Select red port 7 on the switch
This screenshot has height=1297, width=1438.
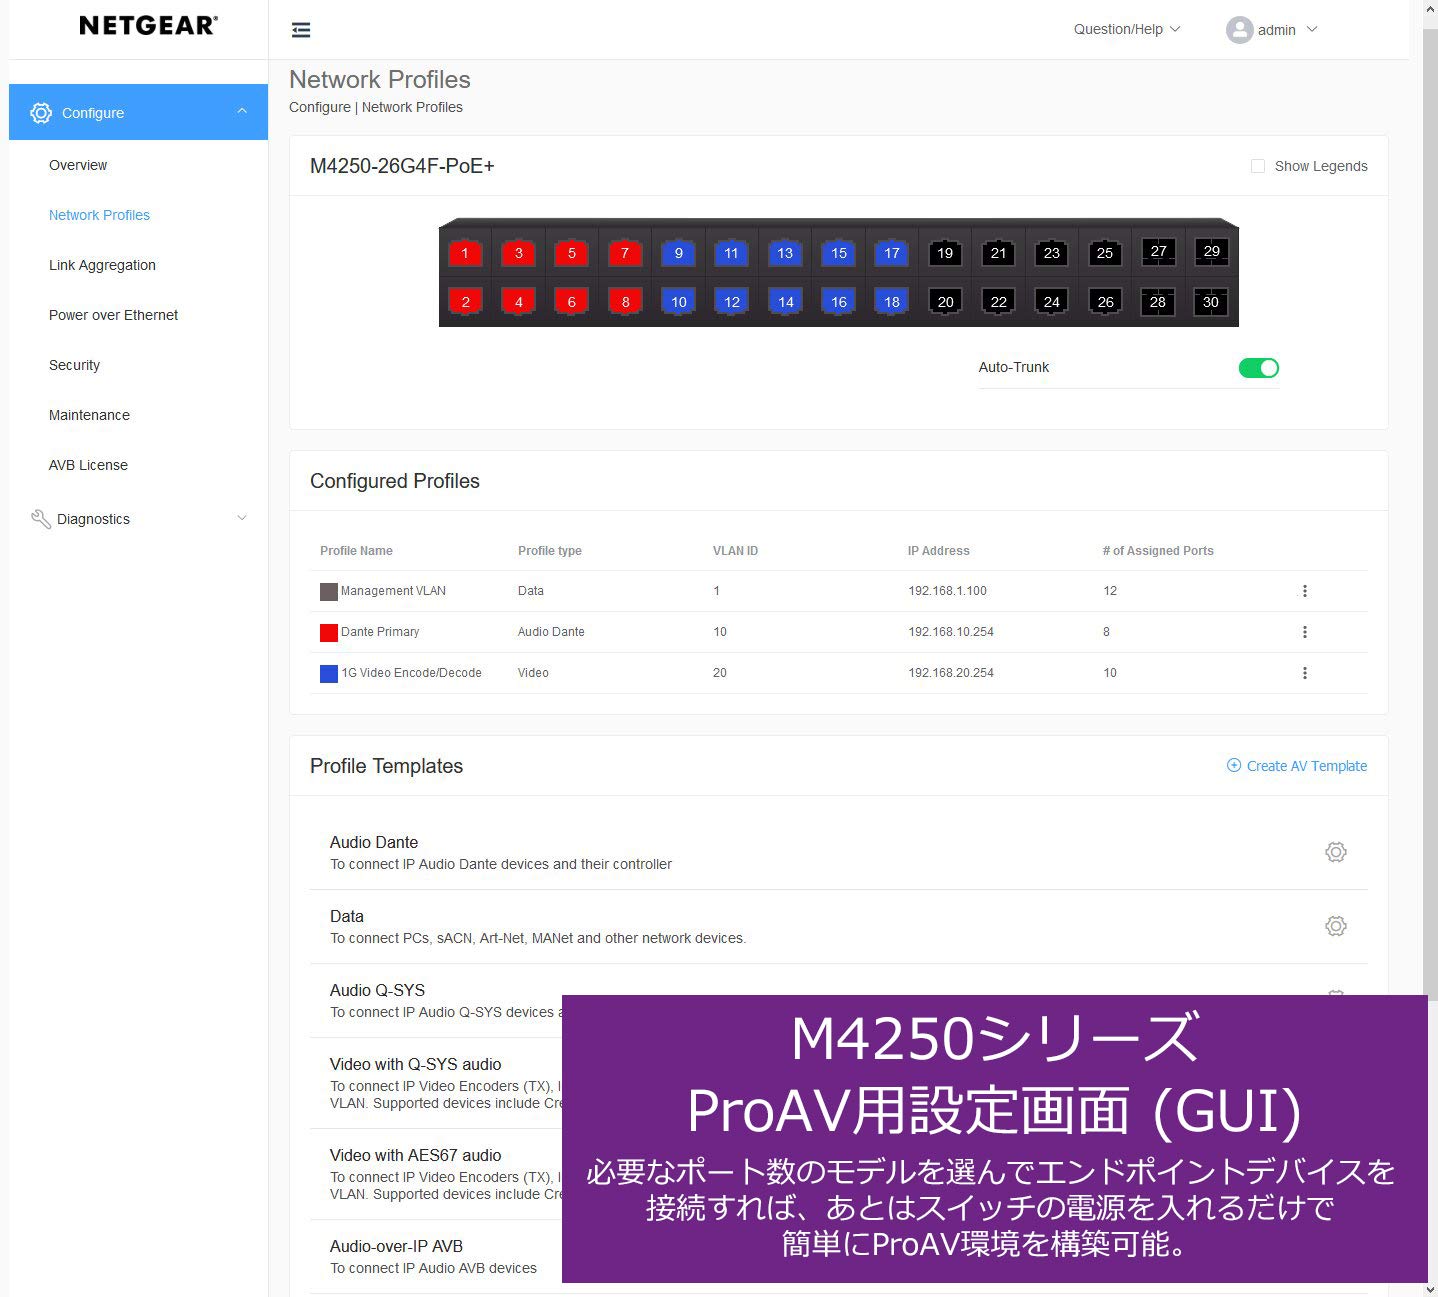[625, 253]
